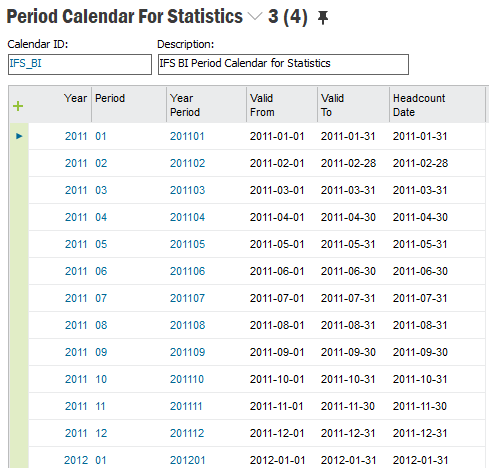Click the green plus add-row icon
This screenshot has width=489, height=468.
[18, 106]
